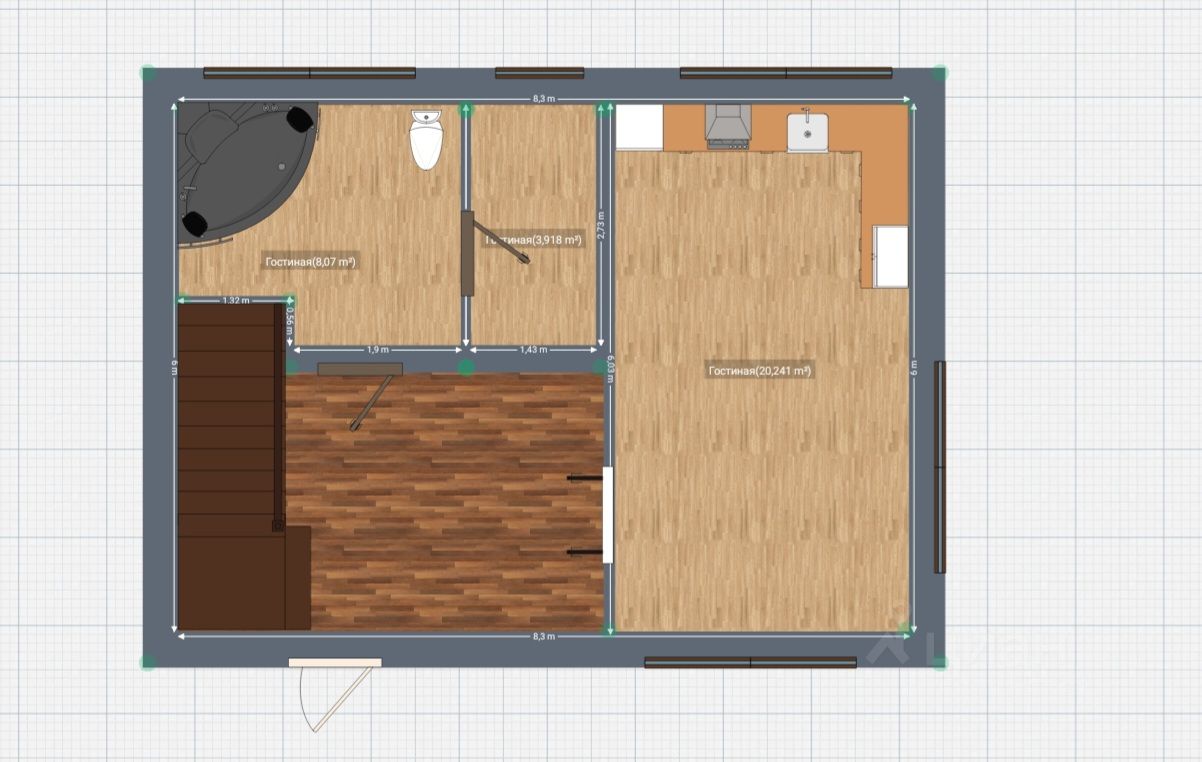Click the room label "Гостиная(20,241 m²)"
Viewport: 1202px width, 762px height.
[x=759, y=371]
